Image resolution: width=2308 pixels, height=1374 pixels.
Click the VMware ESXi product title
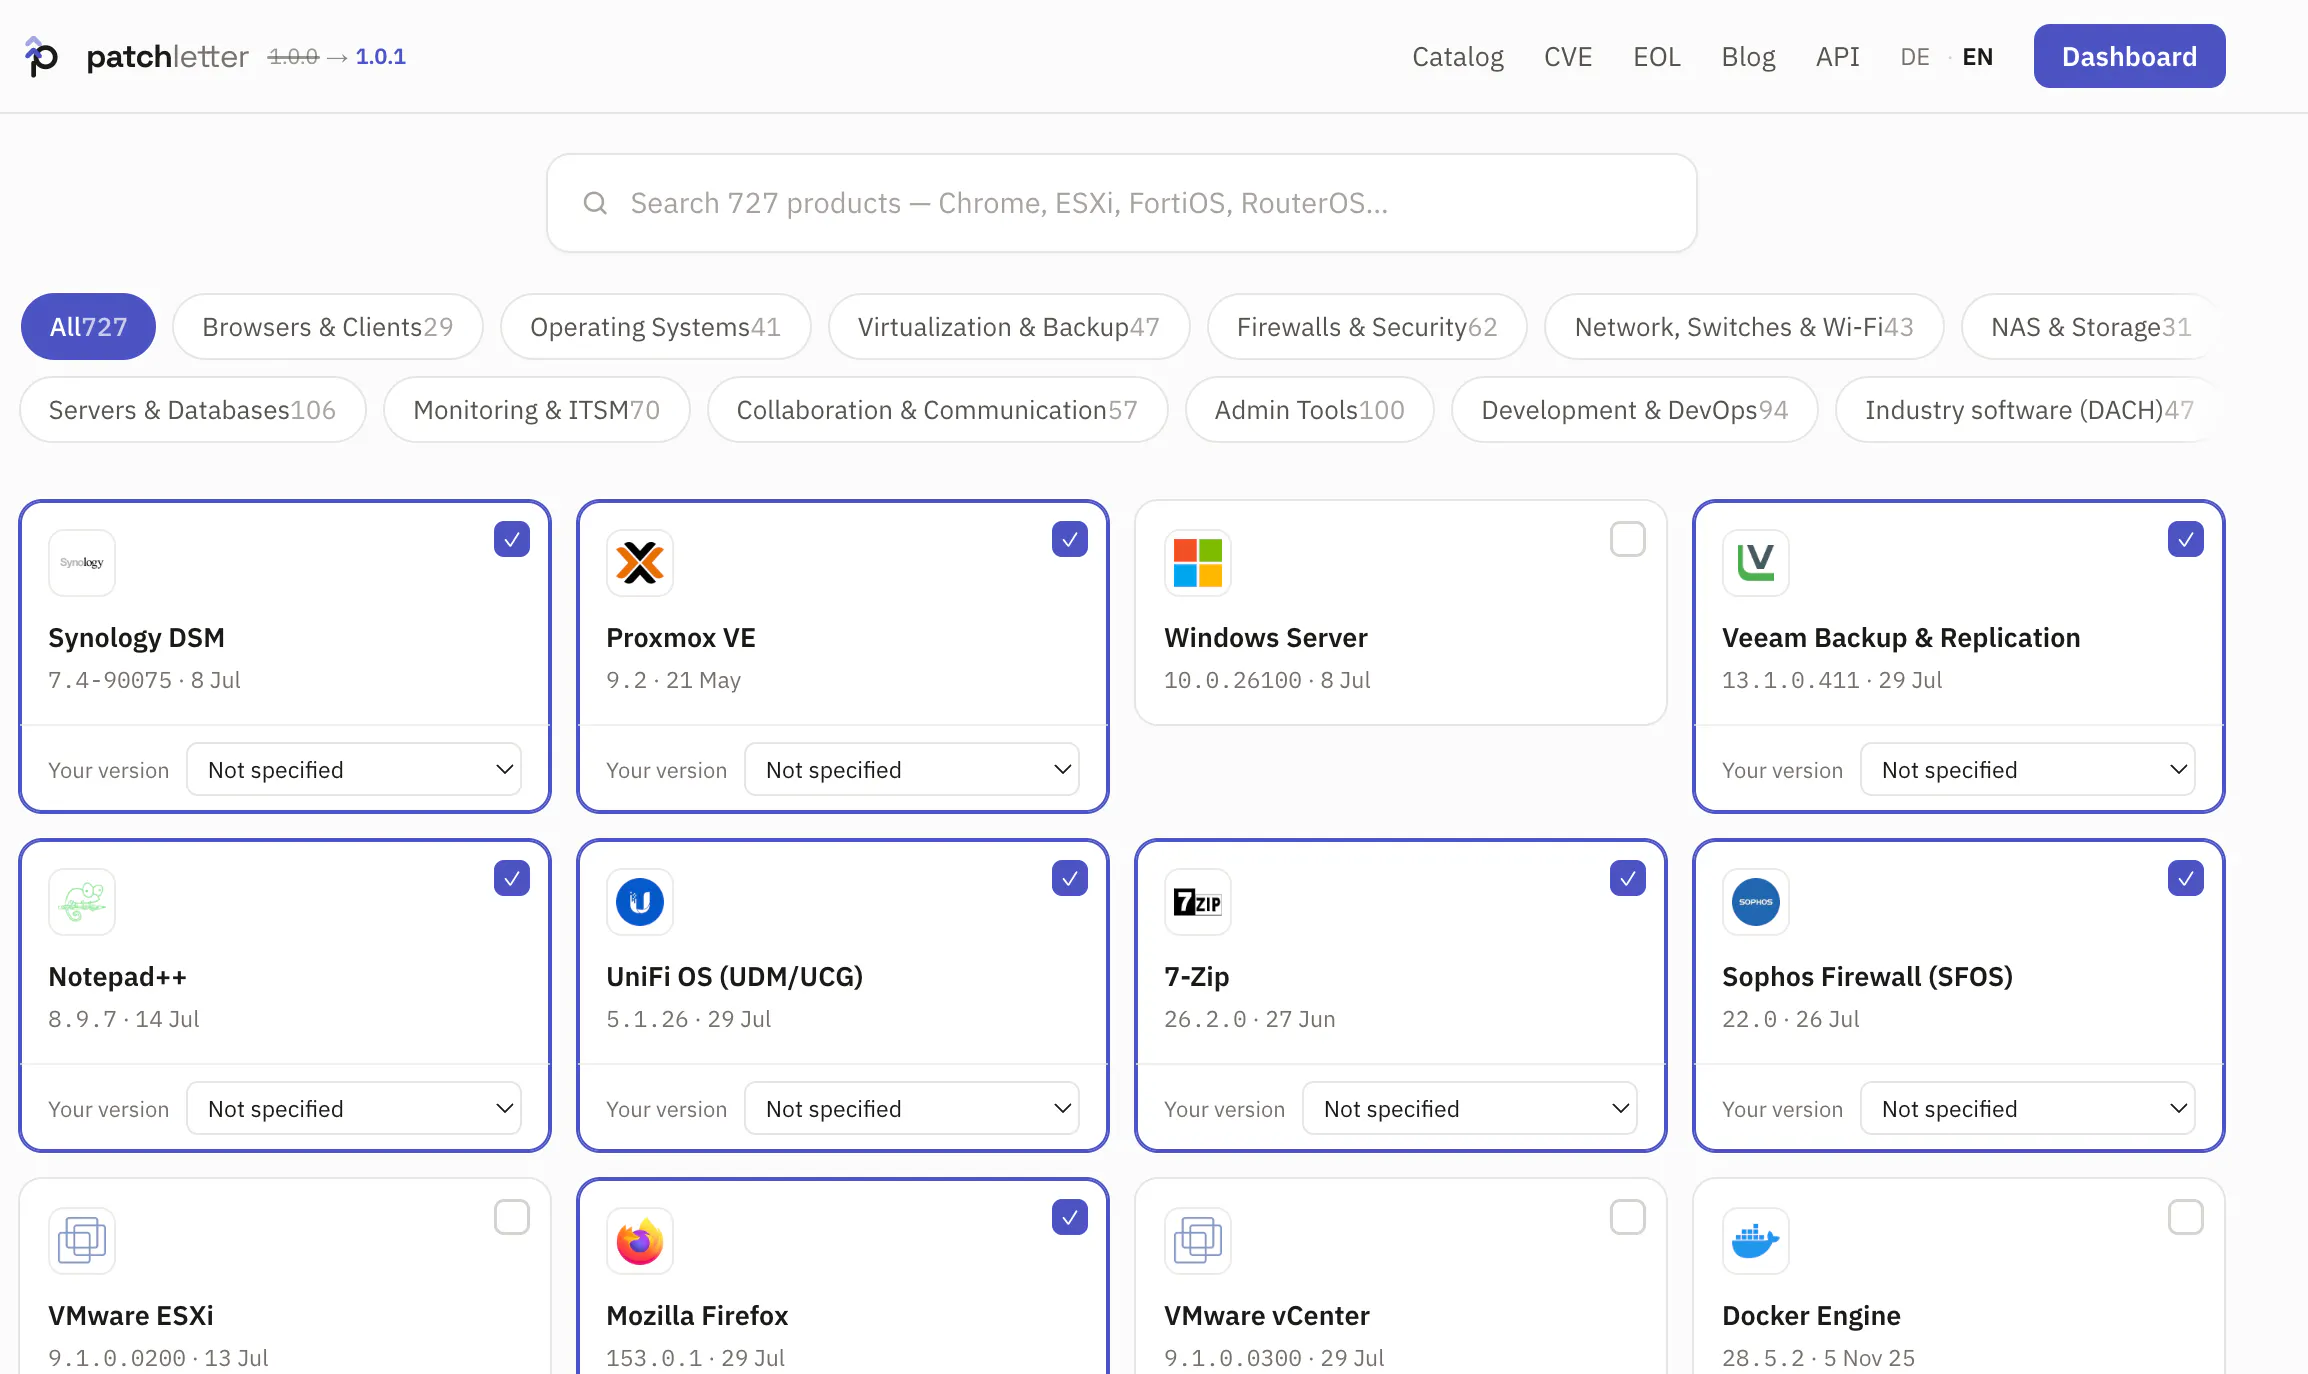[x=131, y=1316]
